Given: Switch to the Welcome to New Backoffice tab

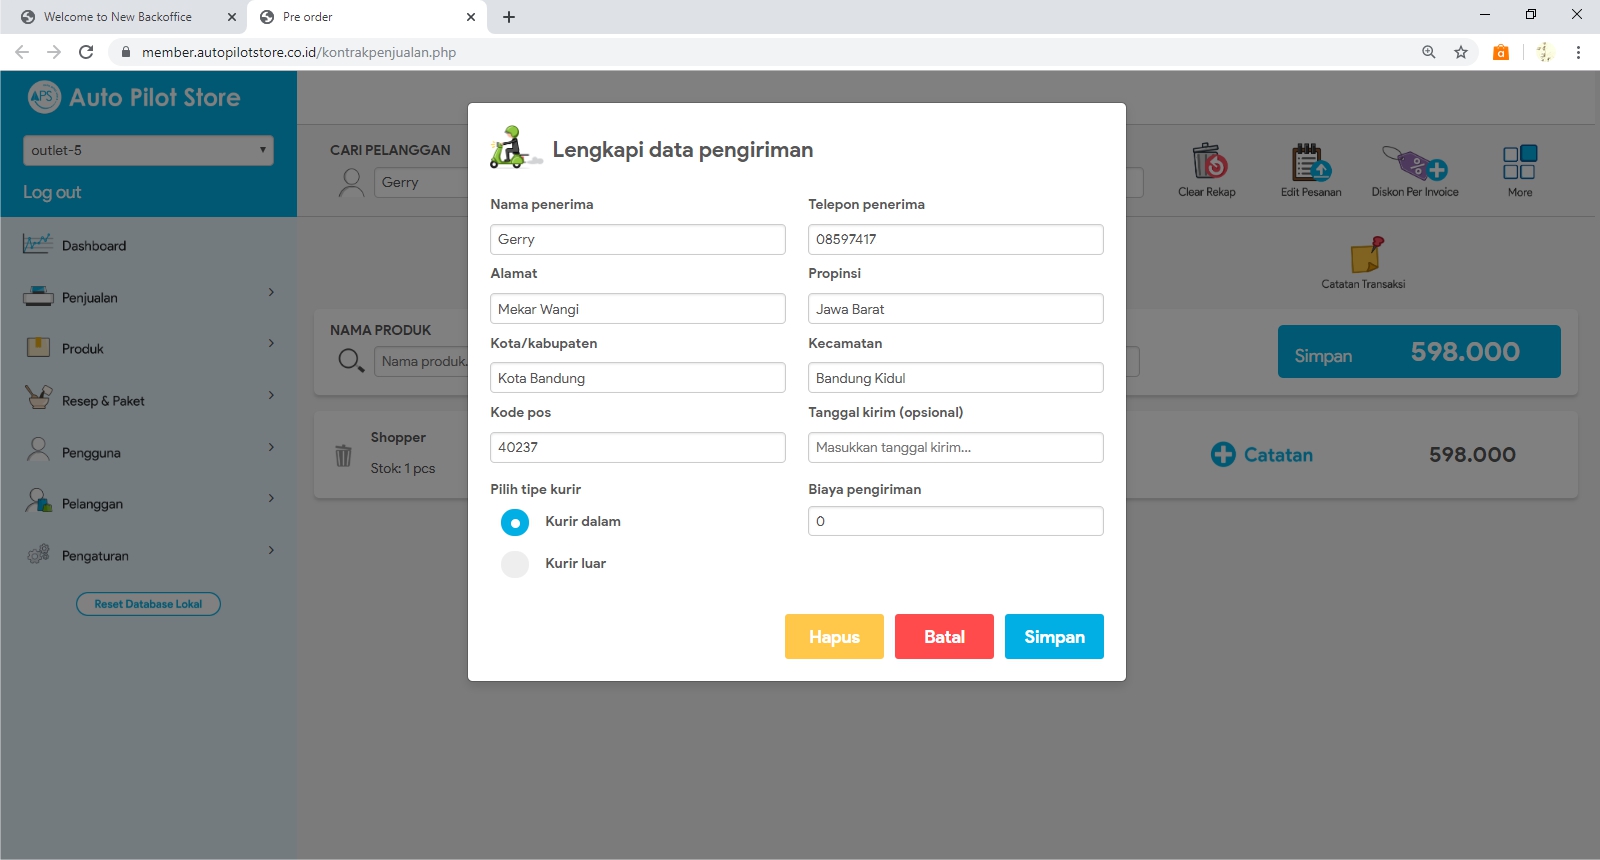Looking at the screenshot, I should tap(118, 17).
